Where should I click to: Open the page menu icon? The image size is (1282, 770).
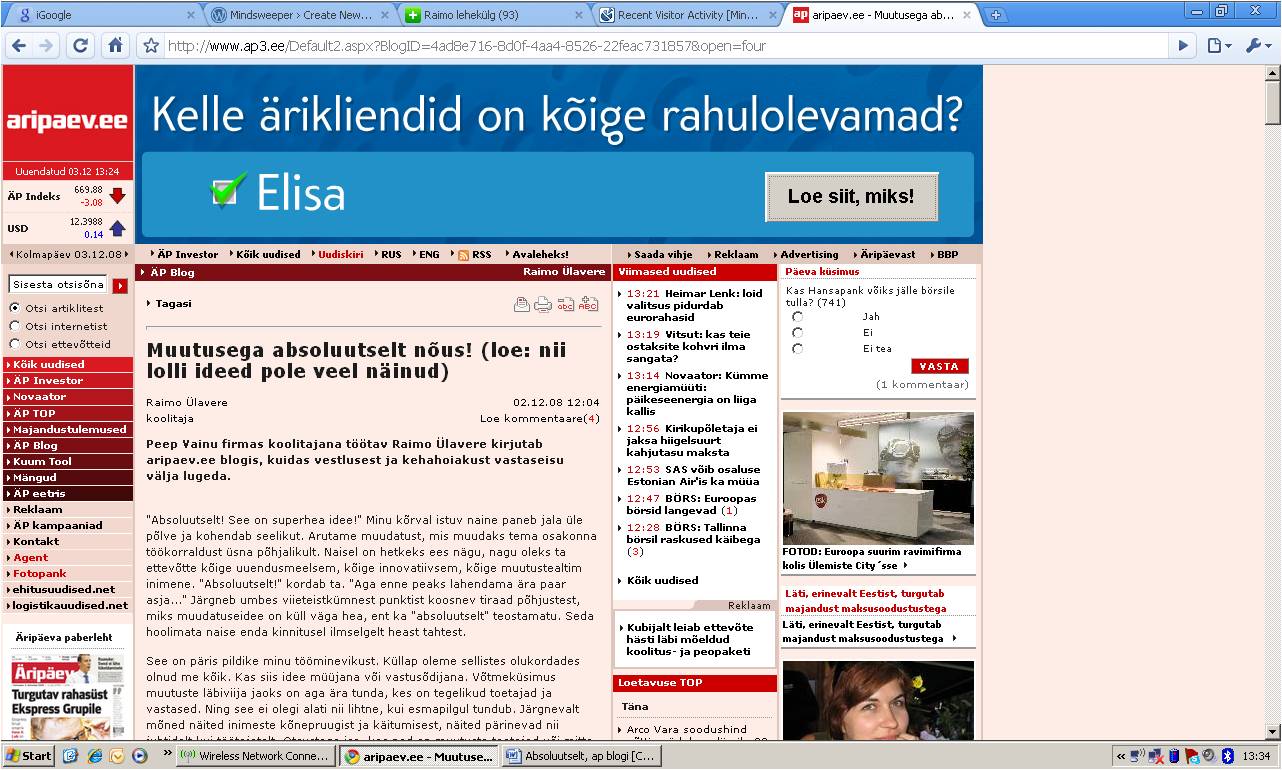point(1218,45)
